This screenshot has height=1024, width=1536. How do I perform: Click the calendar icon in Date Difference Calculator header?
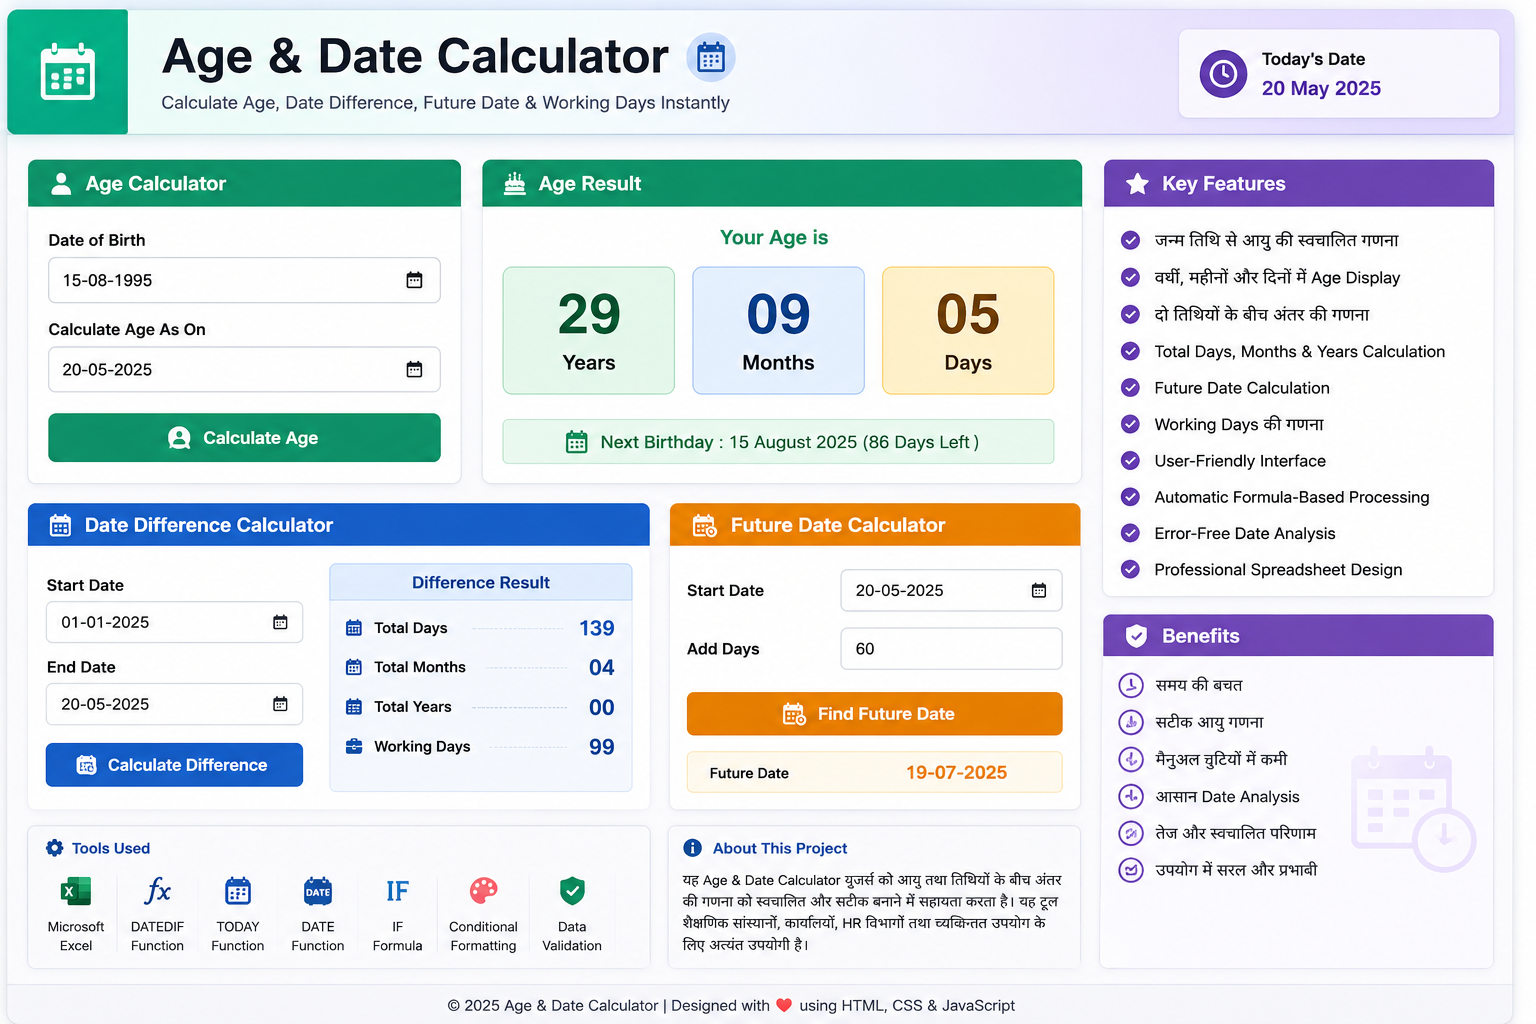[x=60, y=526]
